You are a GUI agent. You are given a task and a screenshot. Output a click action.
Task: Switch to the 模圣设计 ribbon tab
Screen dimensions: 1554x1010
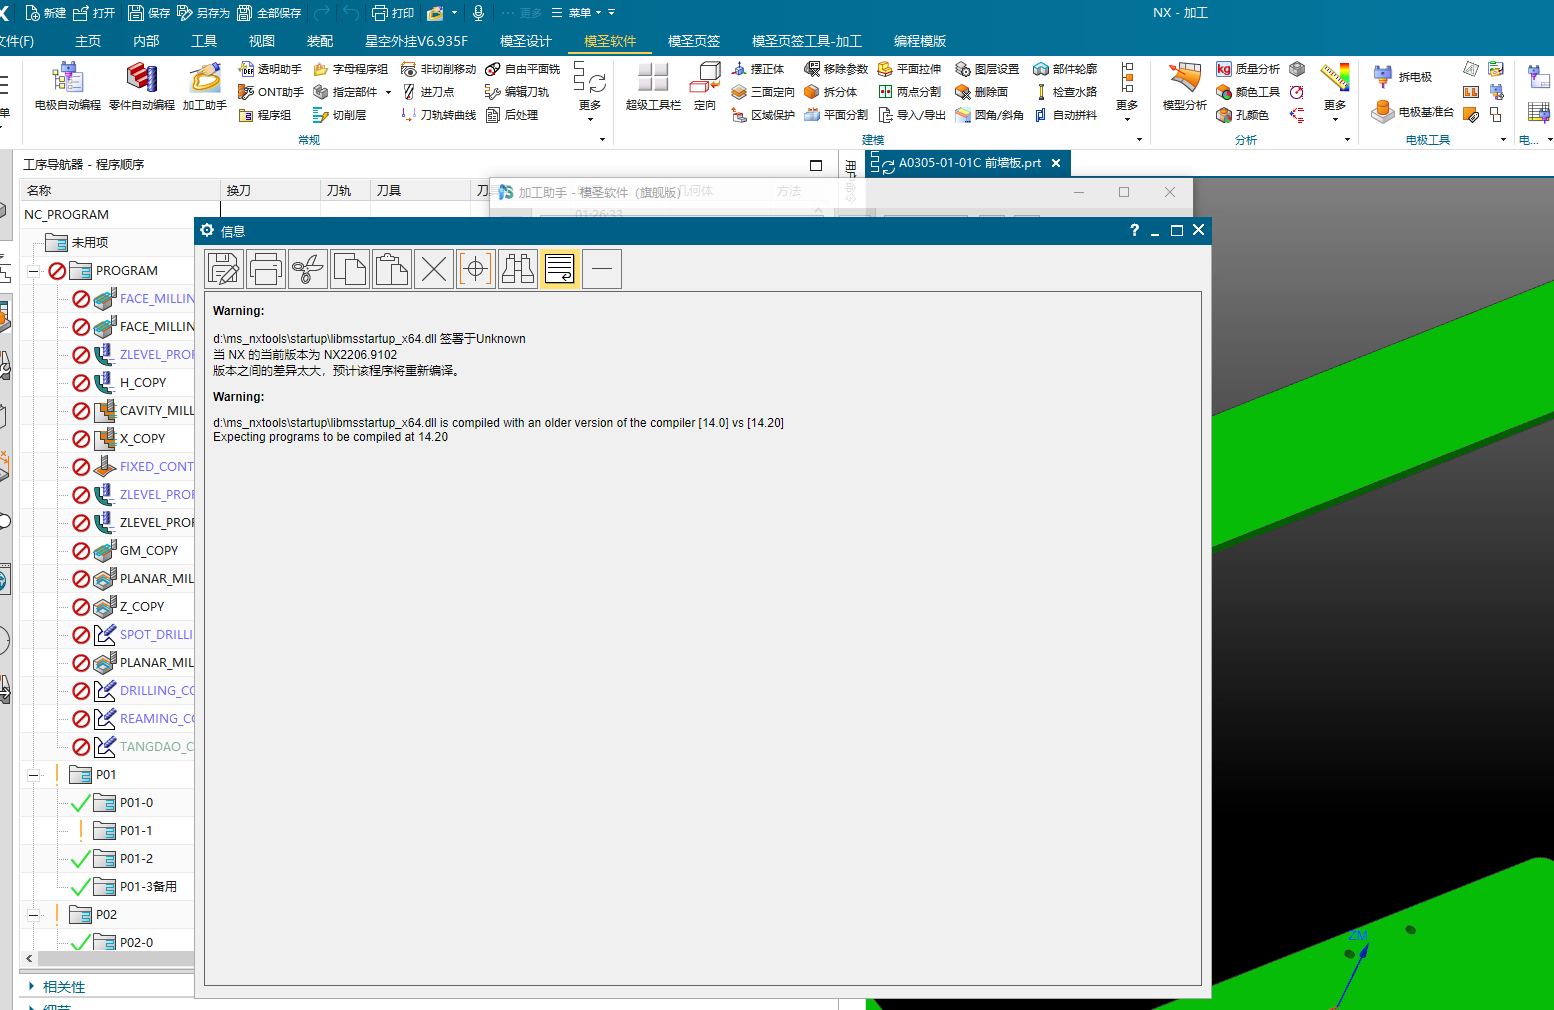click(x=526, y=41)
